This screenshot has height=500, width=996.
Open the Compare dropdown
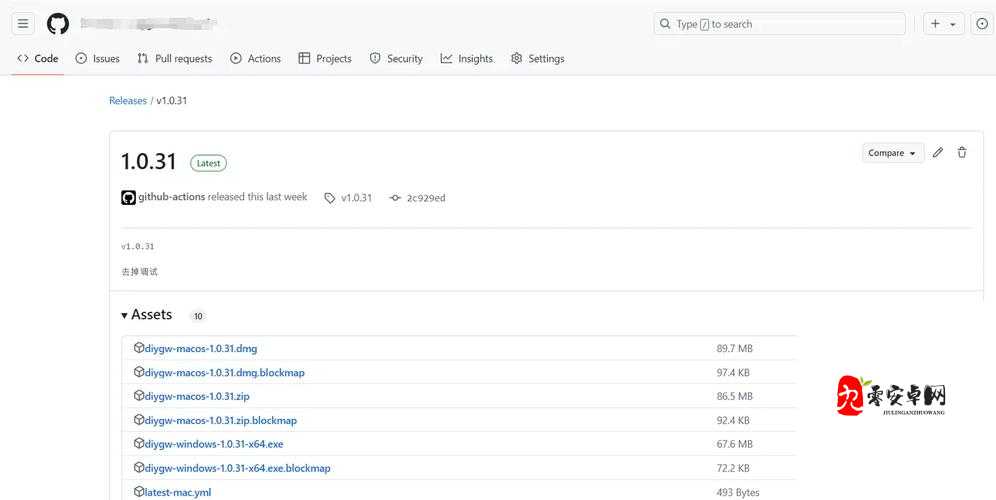click(x=892, y=153)
